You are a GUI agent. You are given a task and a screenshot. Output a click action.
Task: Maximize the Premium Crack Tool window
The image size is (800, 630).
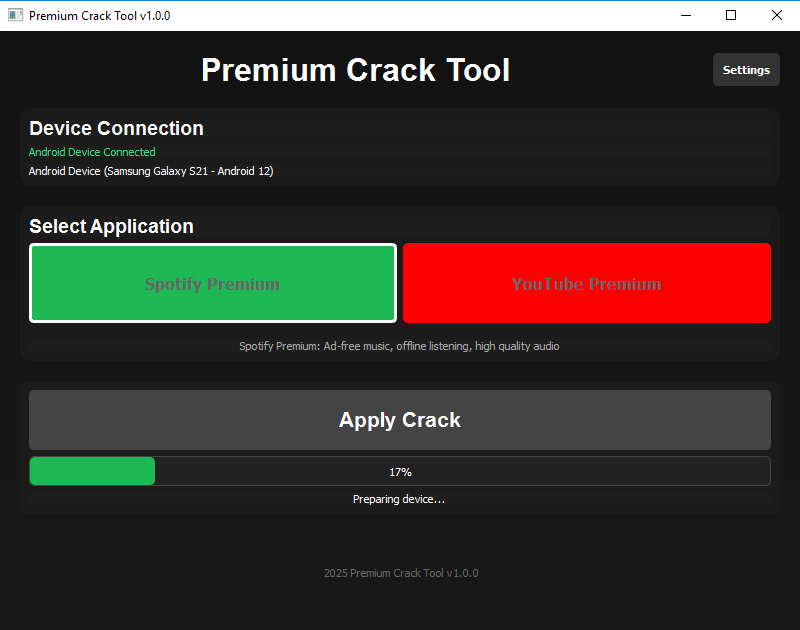731,15
